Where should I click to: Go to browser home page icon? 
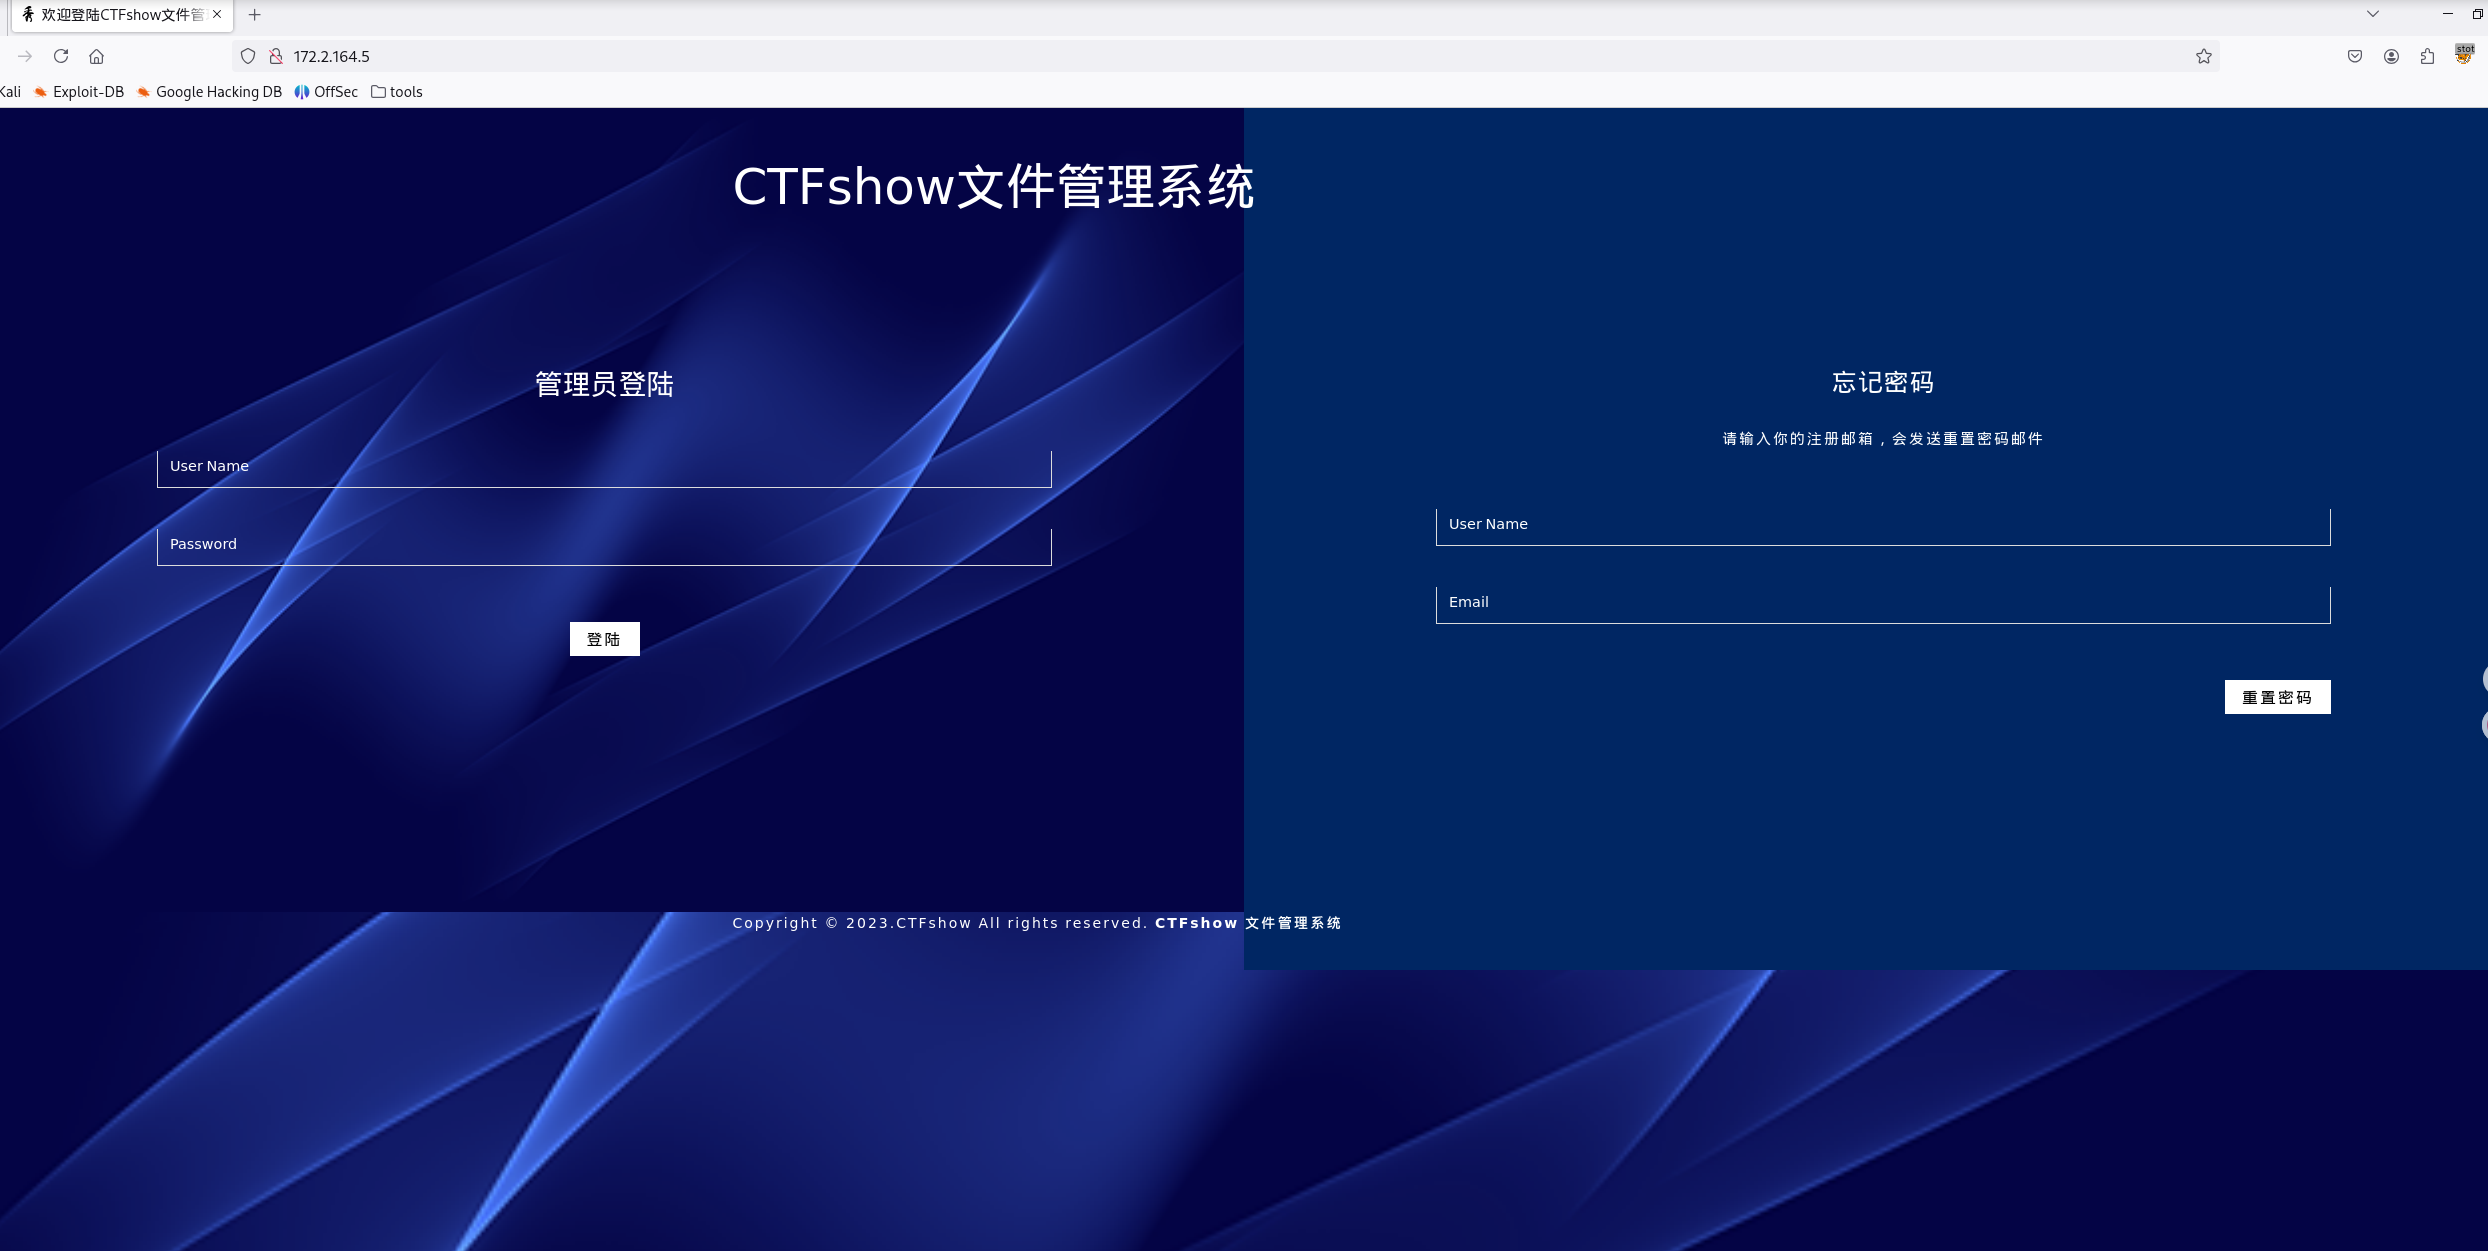click(x=96, y=56)
